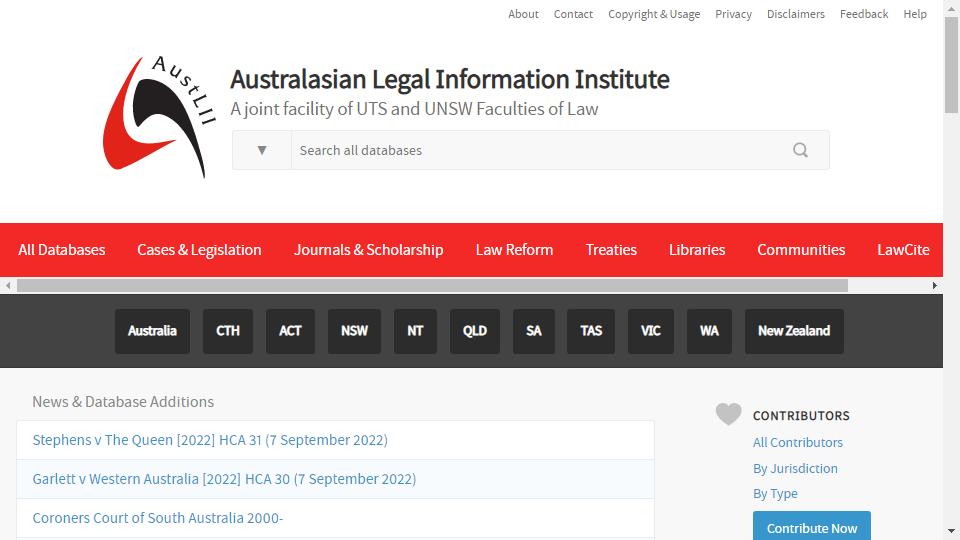Open the Disclaimers link

[795, 14]
